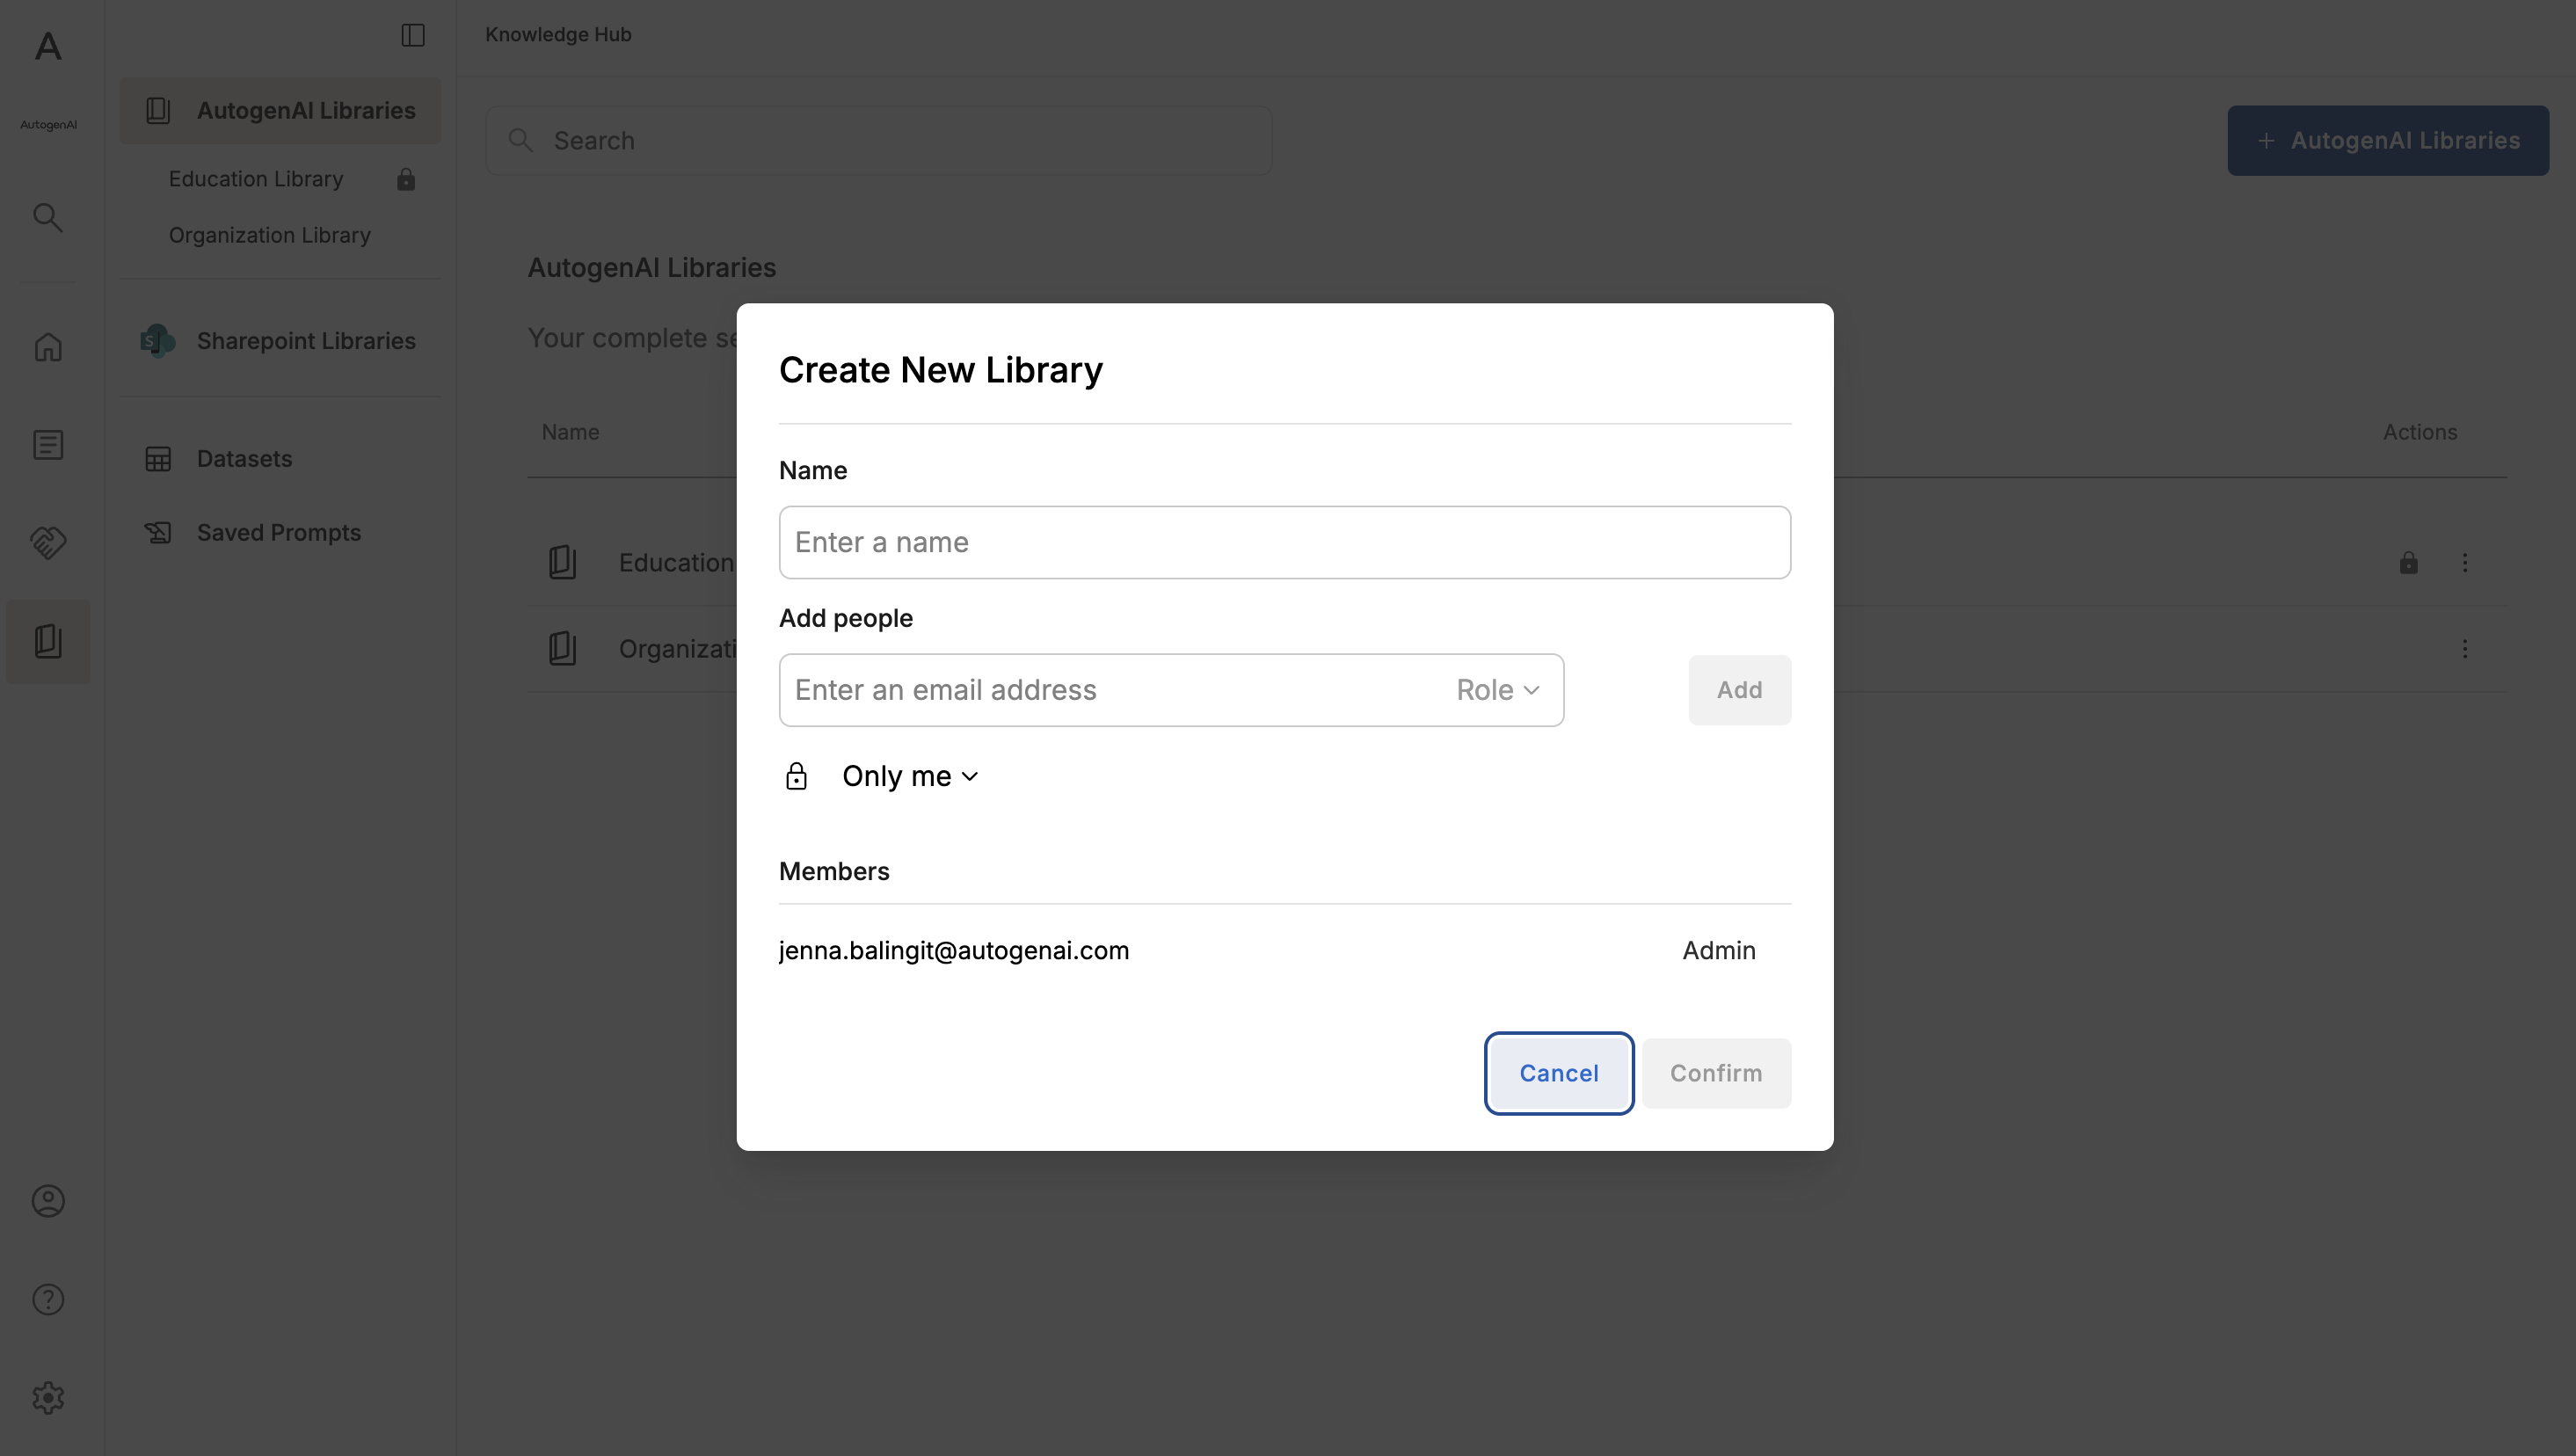Viewport: 2576px width, 1456px height.
Task: Click the plus AutogenAI Libraries button
Action: [x=2388, y=141]
